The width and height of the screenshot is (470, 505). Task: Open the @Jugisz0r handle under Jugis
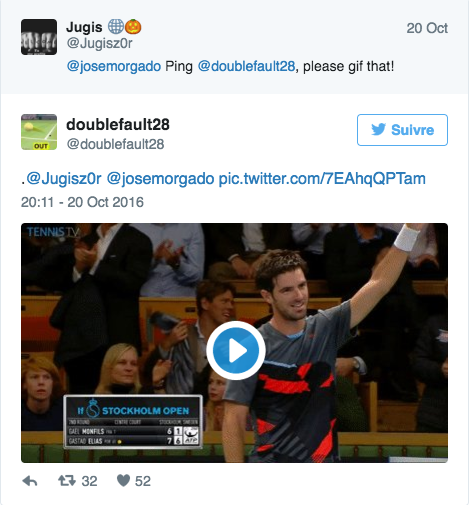pyautogui.click(x=99, y=43)
